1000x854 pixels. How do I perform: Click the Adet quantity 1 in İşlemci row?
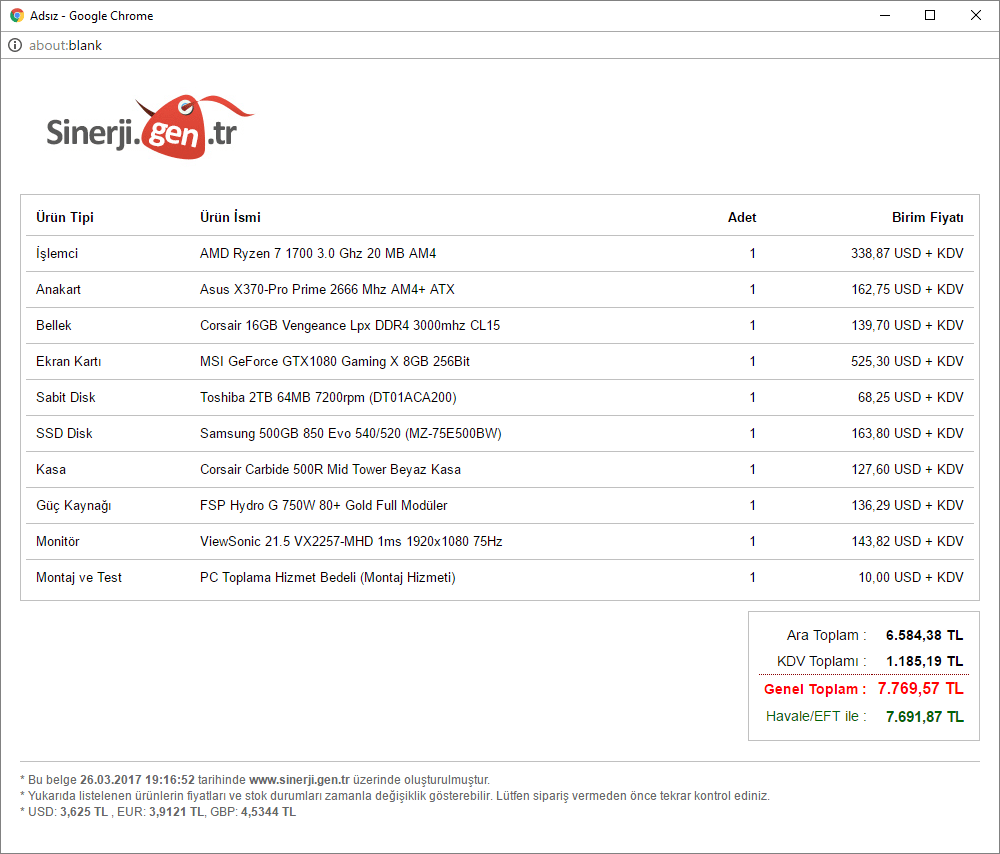753,254
